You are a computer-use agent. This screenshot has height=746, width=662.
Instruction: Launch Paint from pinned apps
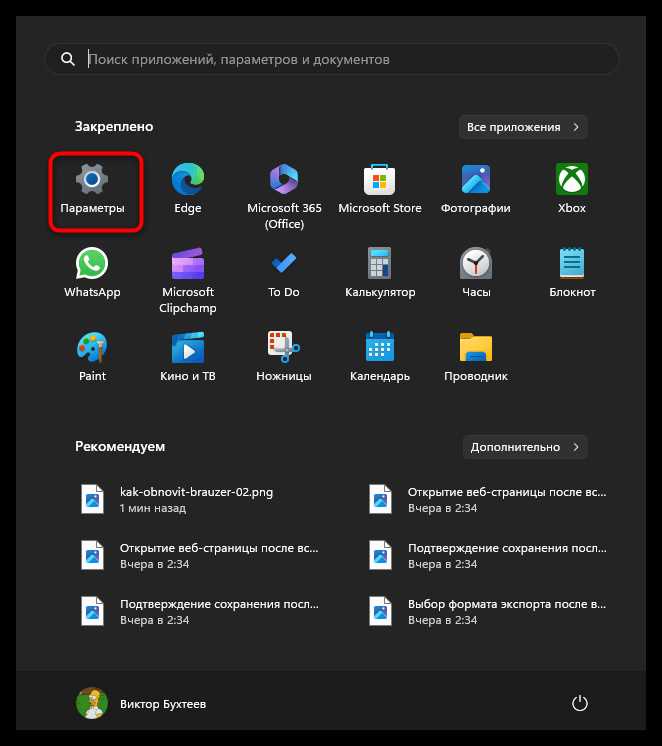[x=92, y=357]
